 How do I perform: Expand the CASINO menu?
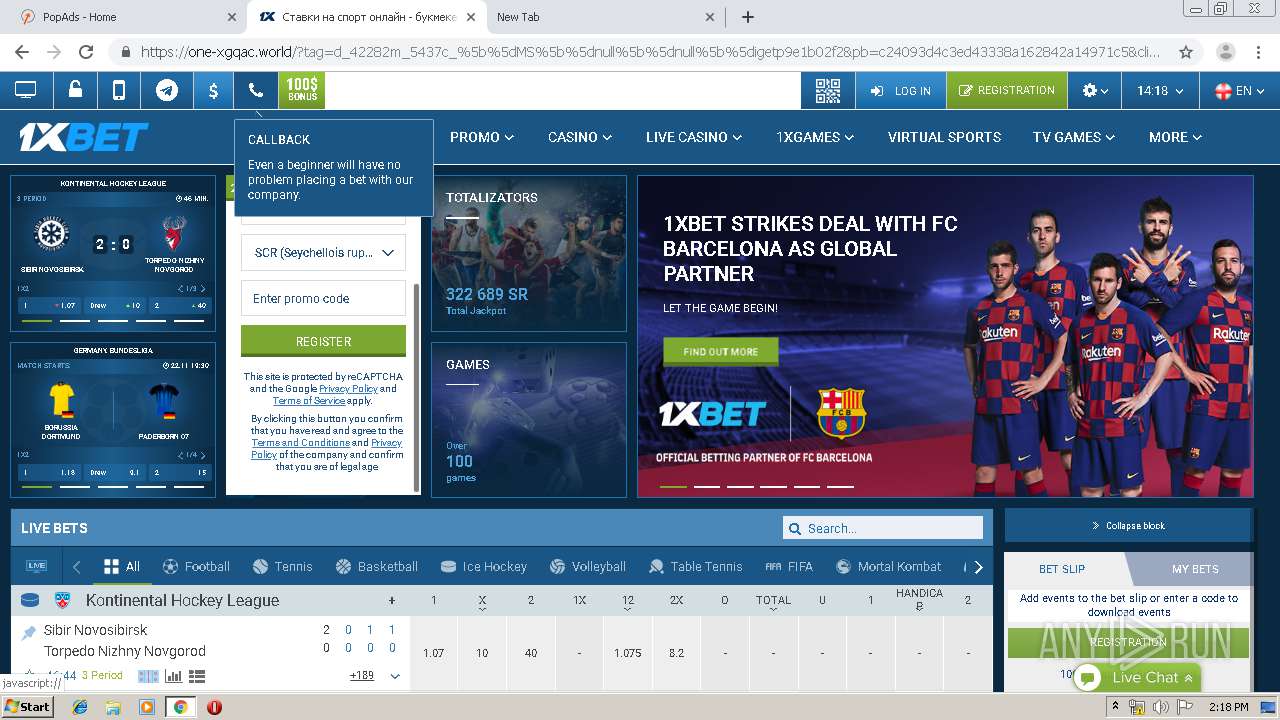[580, 137]
